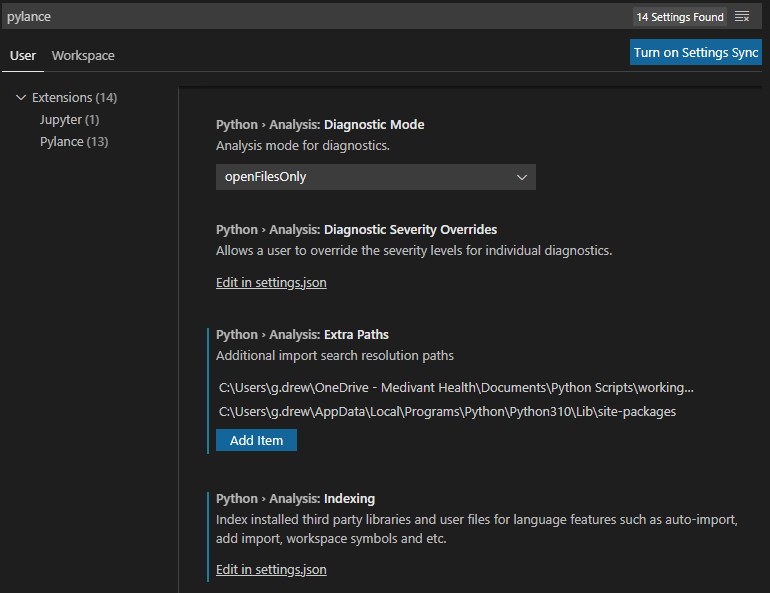Open the Diagnostic Mode dropdown

point(376,177)
